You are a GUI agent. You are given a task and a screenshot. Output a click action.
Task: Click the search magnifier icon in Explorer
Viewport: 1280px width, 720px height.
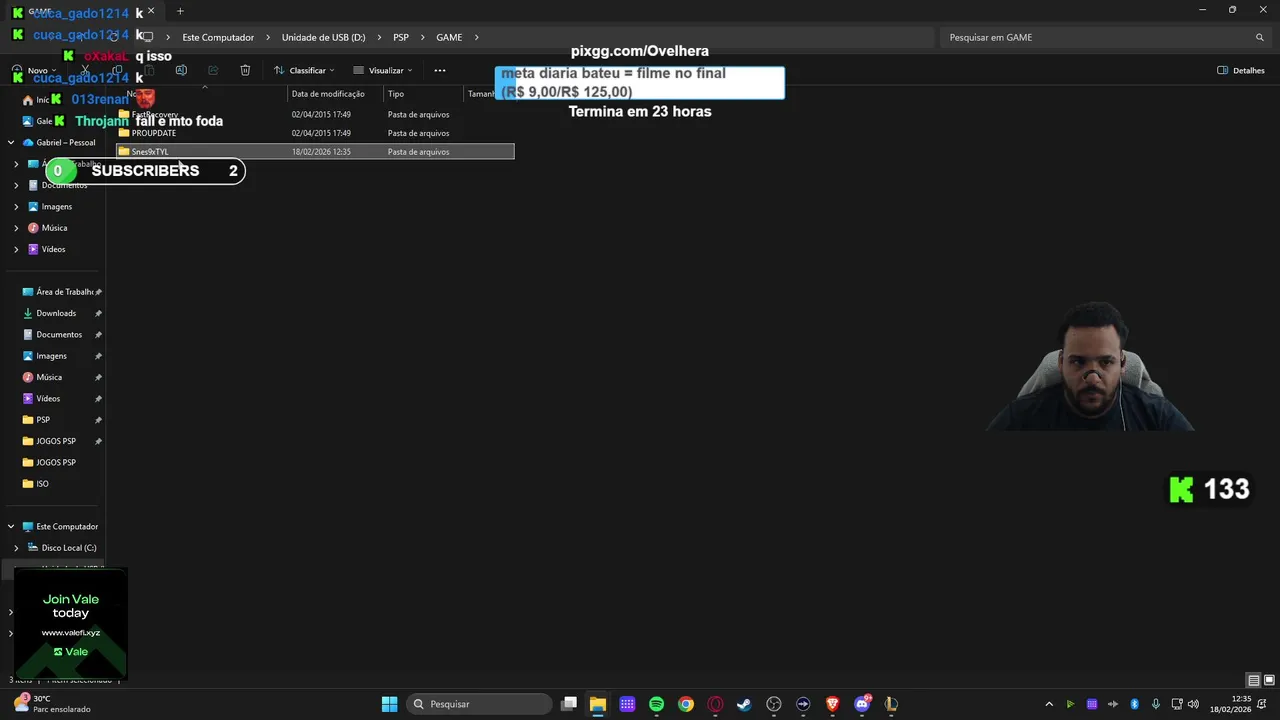(1260, 37)
